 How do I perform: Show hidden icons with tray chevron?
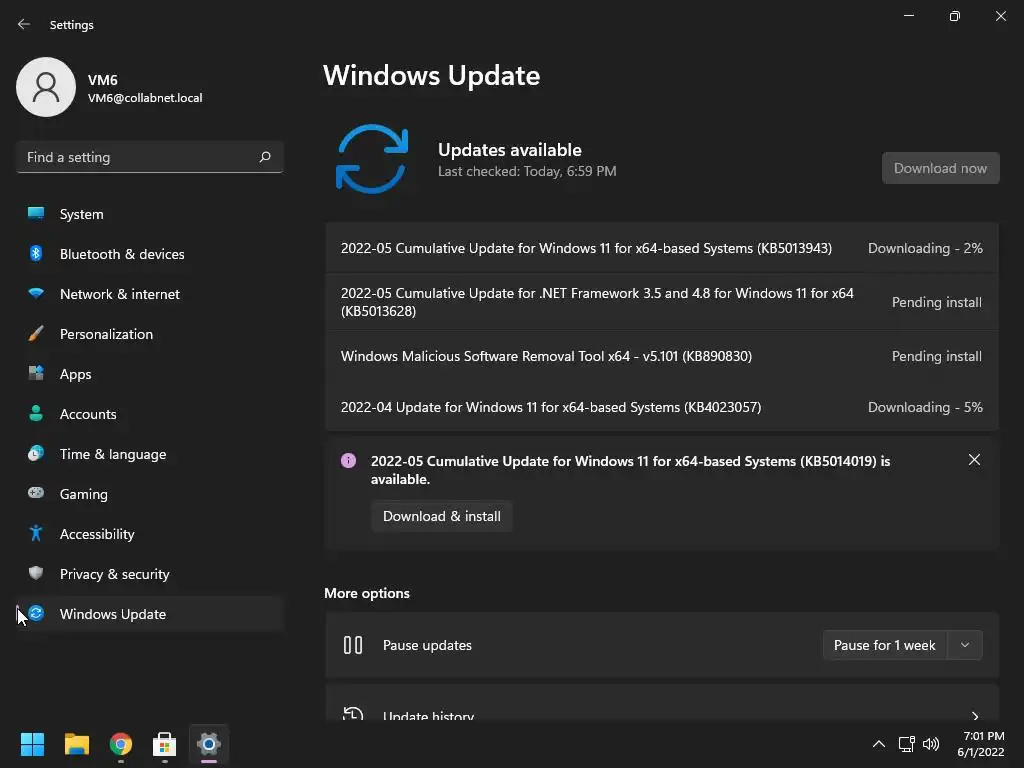click(879, 744)
